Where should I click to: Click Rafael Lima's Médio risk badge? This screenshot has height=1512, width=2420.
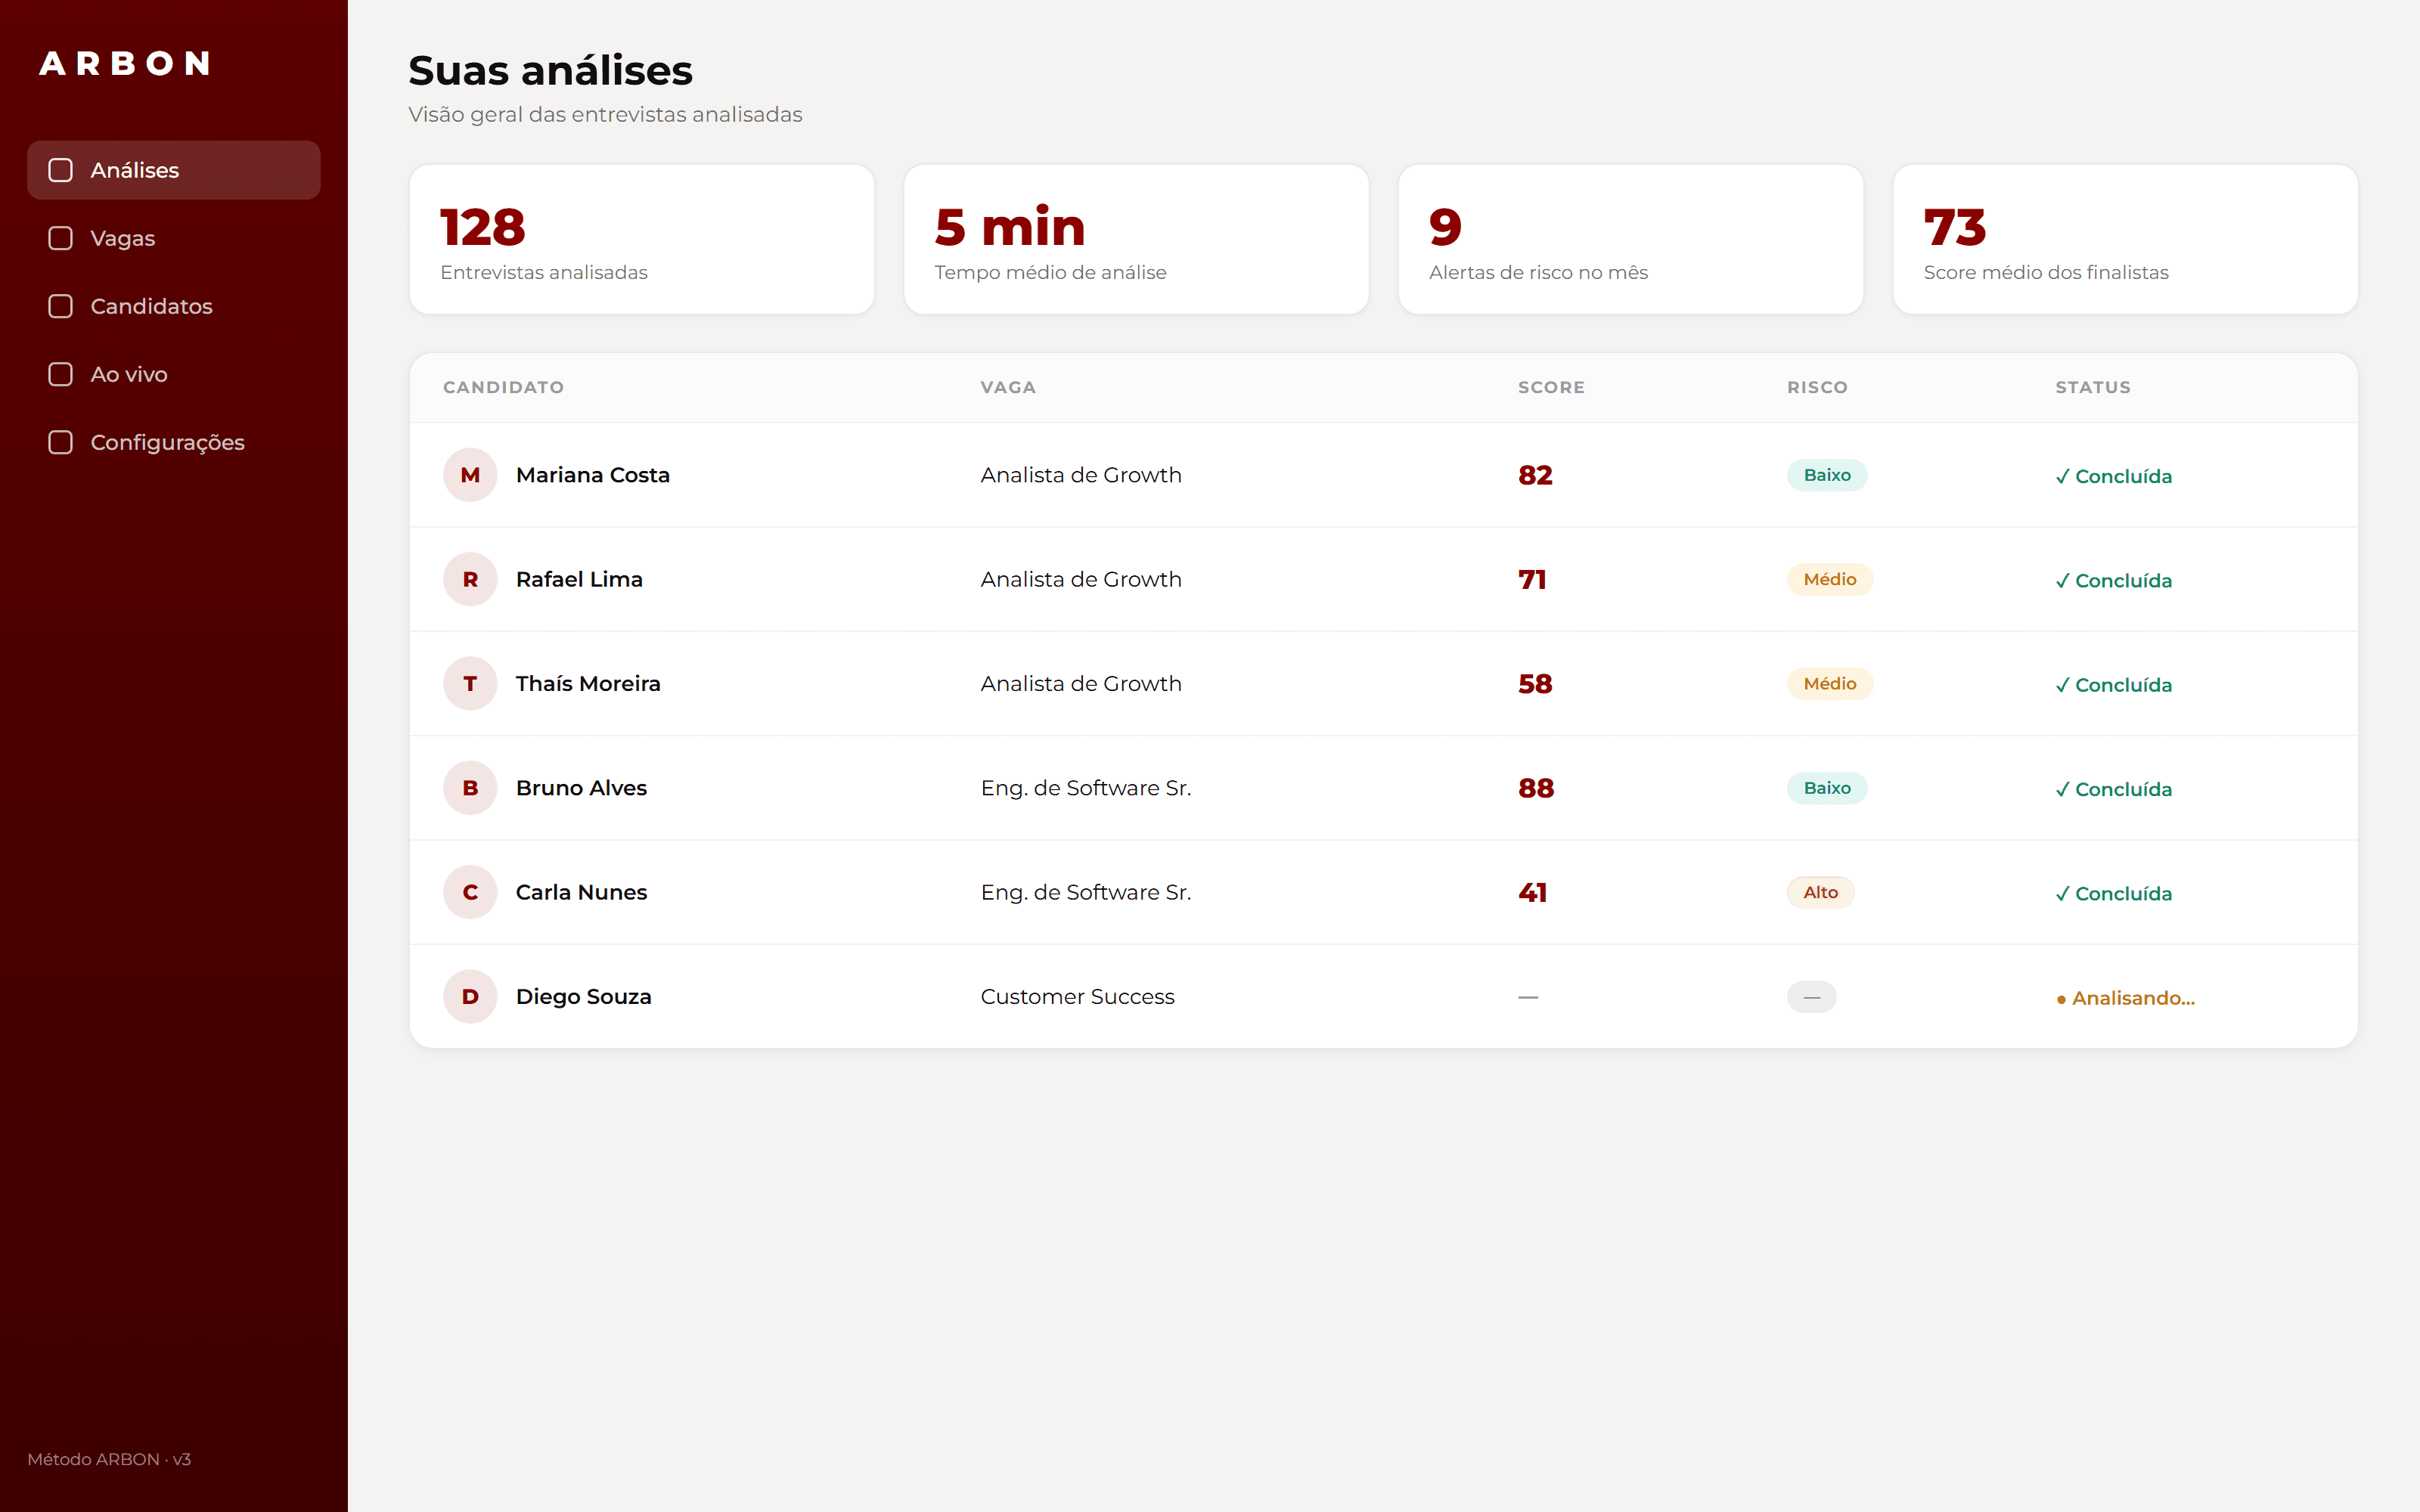(x=1830, y=579)
